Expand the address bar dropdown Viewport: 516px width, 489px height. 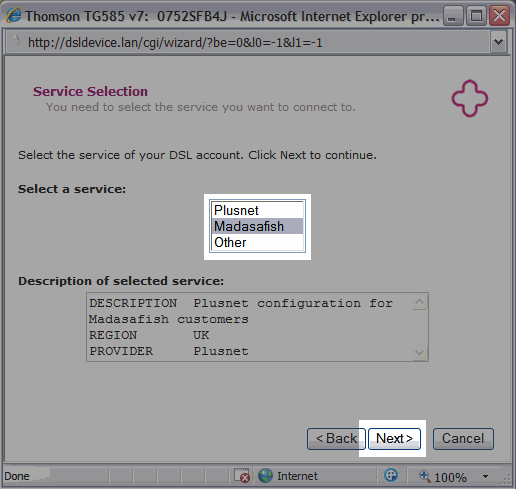498,42
